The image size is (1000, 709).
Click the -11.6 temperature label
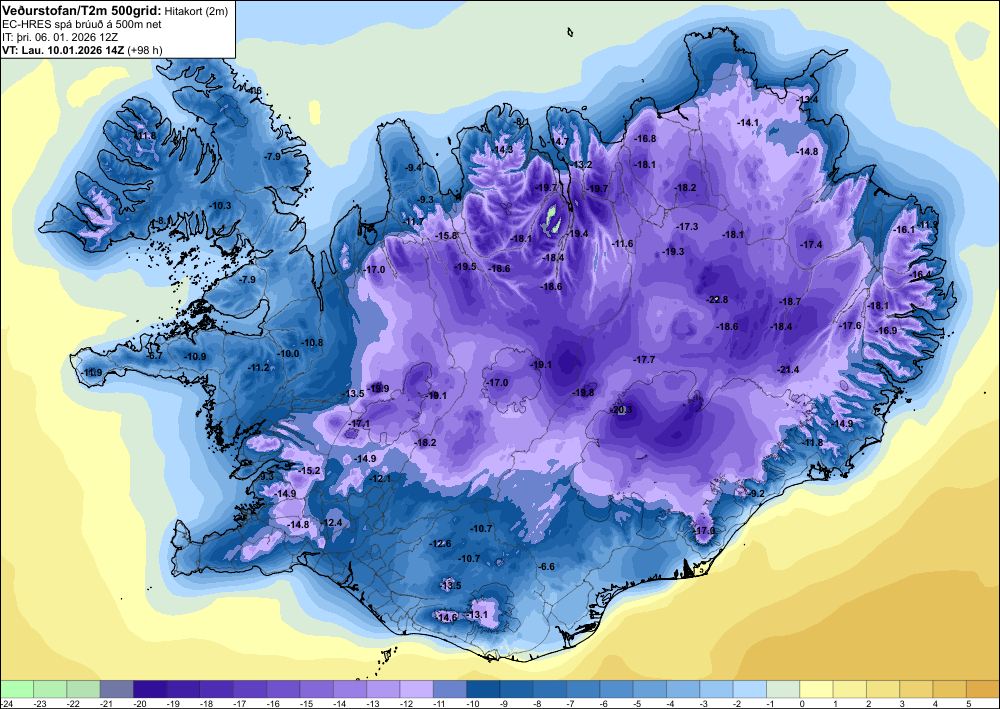pyautogui.click(x=622, y=244)
